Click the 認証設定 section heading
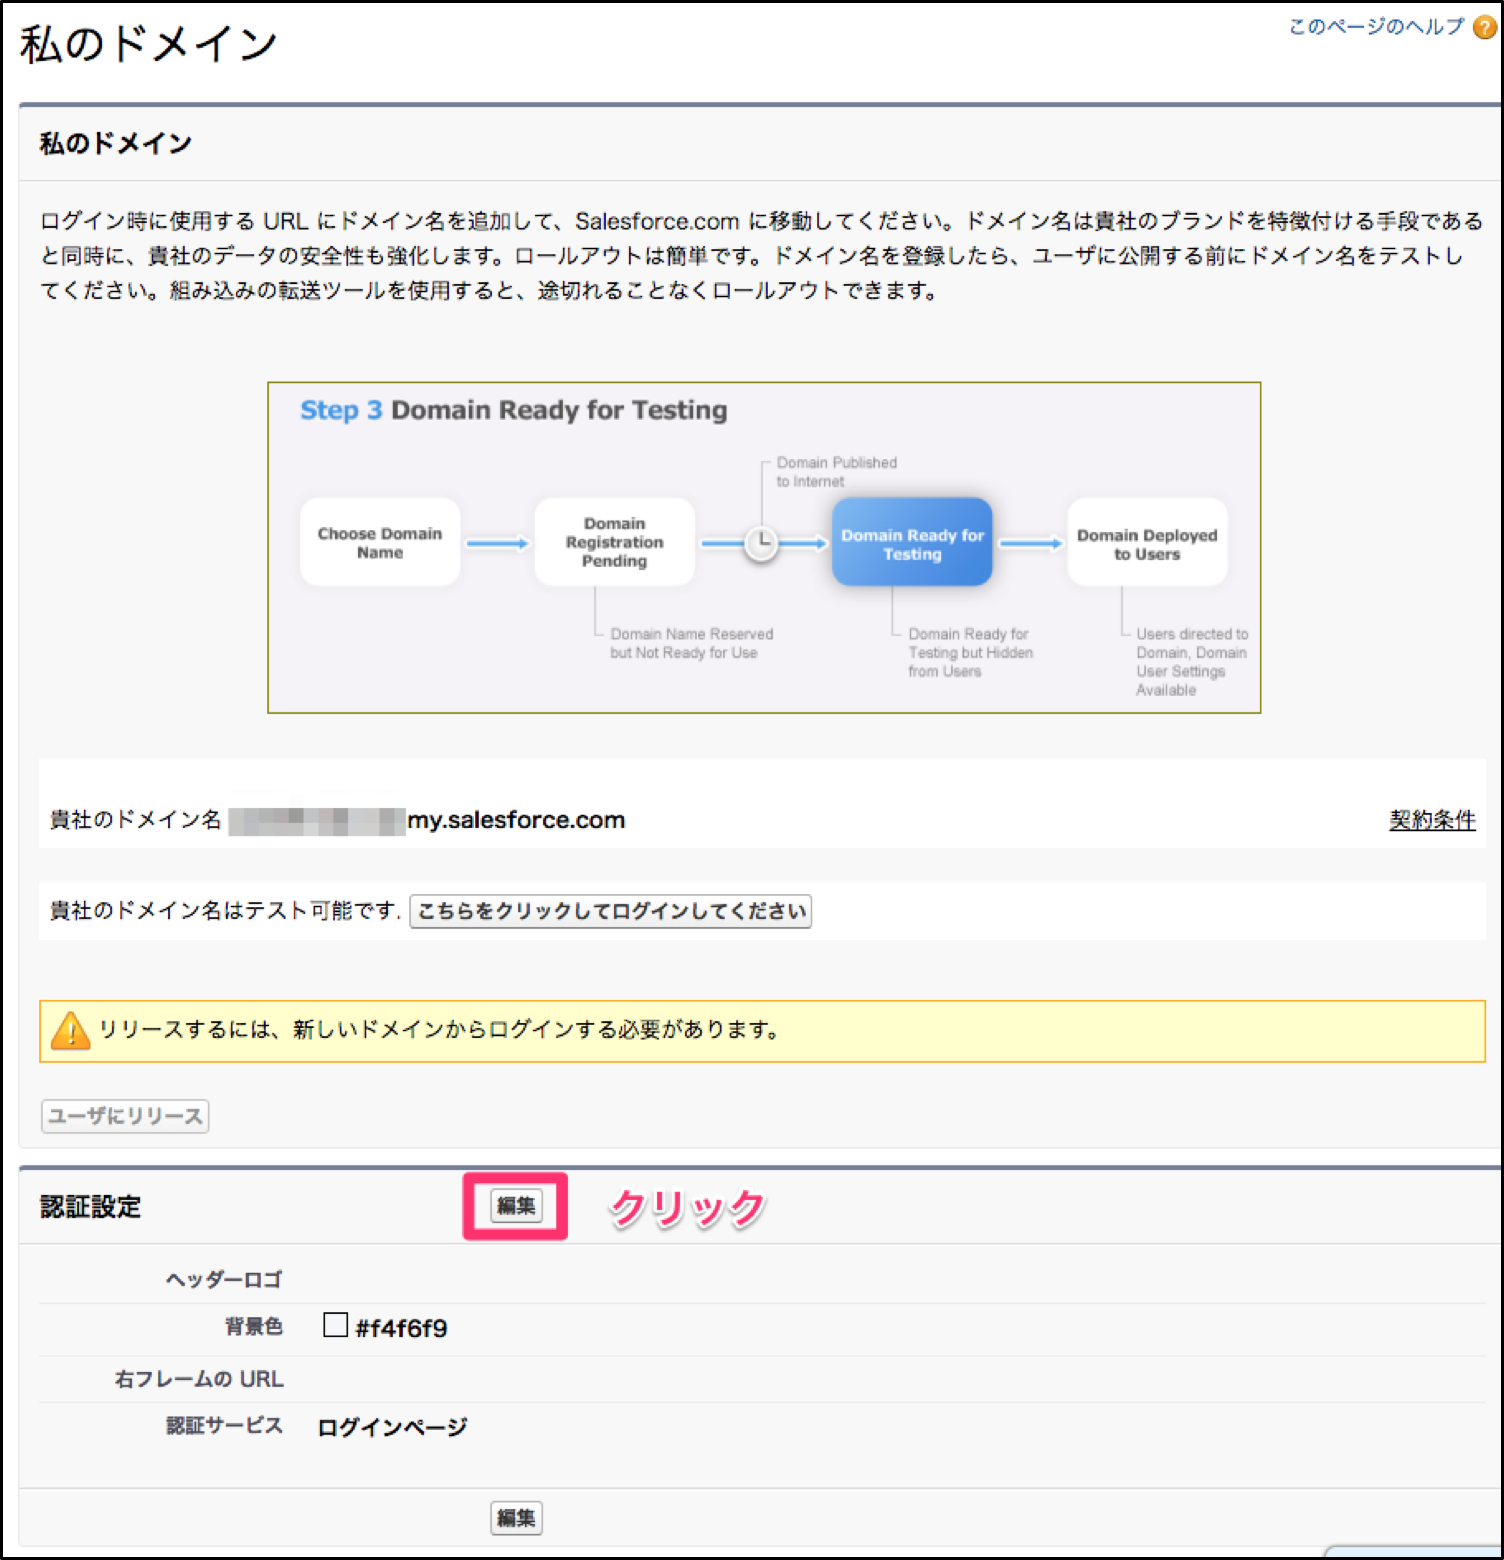Image resolution: width=1504 pixels, height=1560 pixels. point(91,1207)
